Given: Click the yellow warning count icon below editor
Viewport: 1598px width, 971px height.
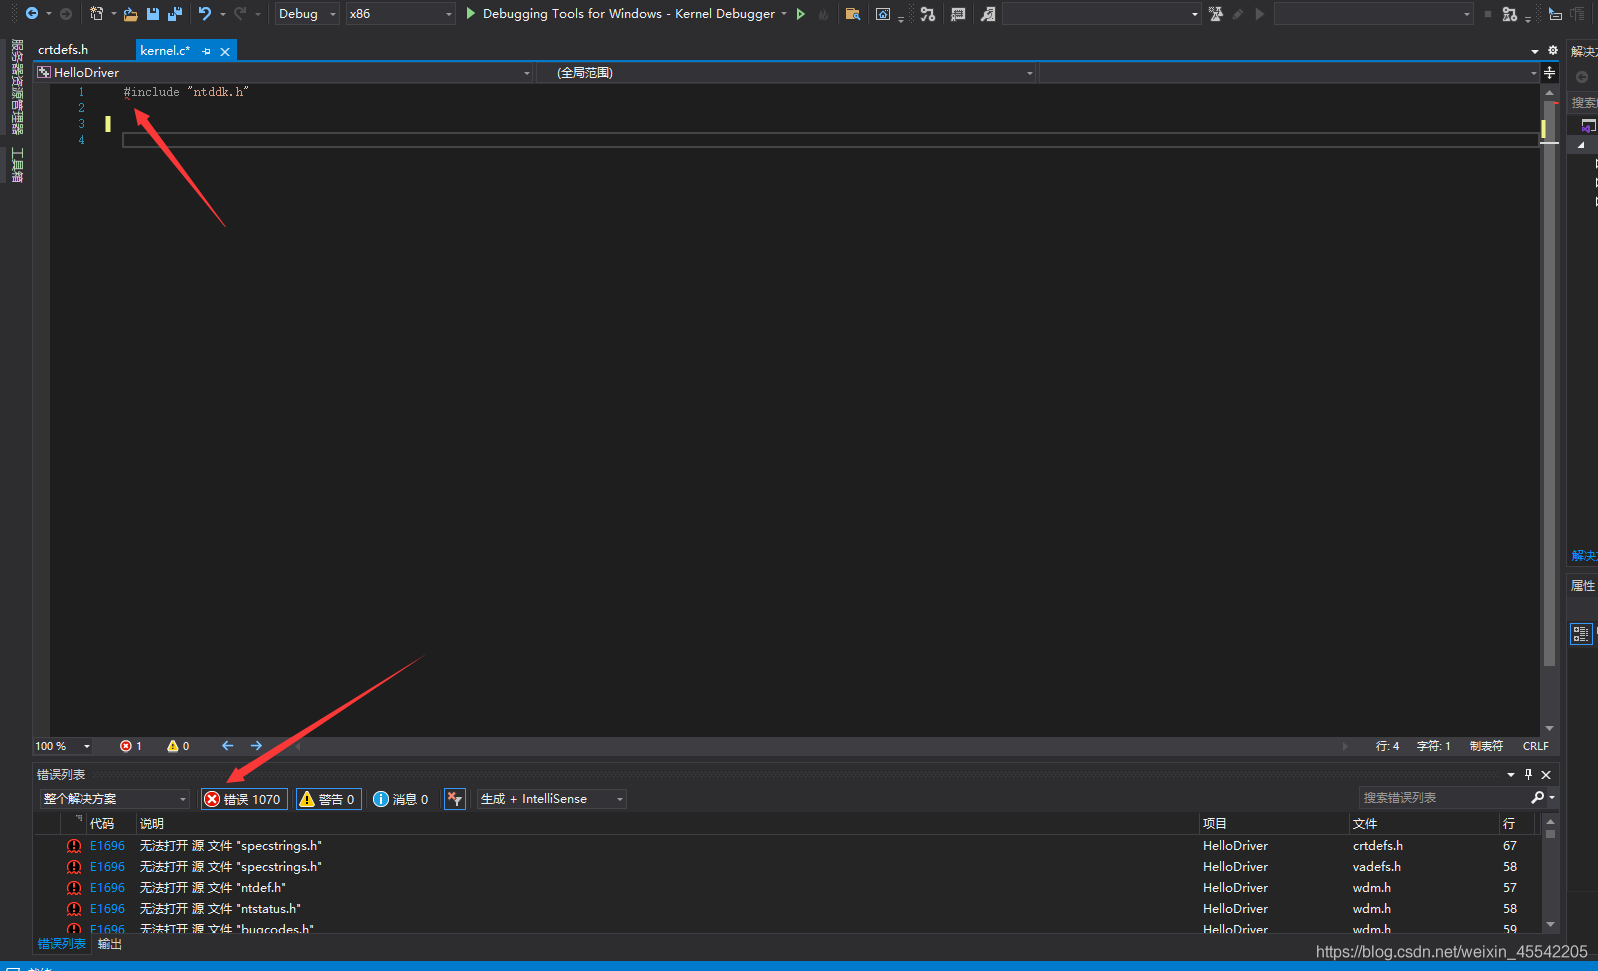Looking at the screenshot, I should (173, 746).
